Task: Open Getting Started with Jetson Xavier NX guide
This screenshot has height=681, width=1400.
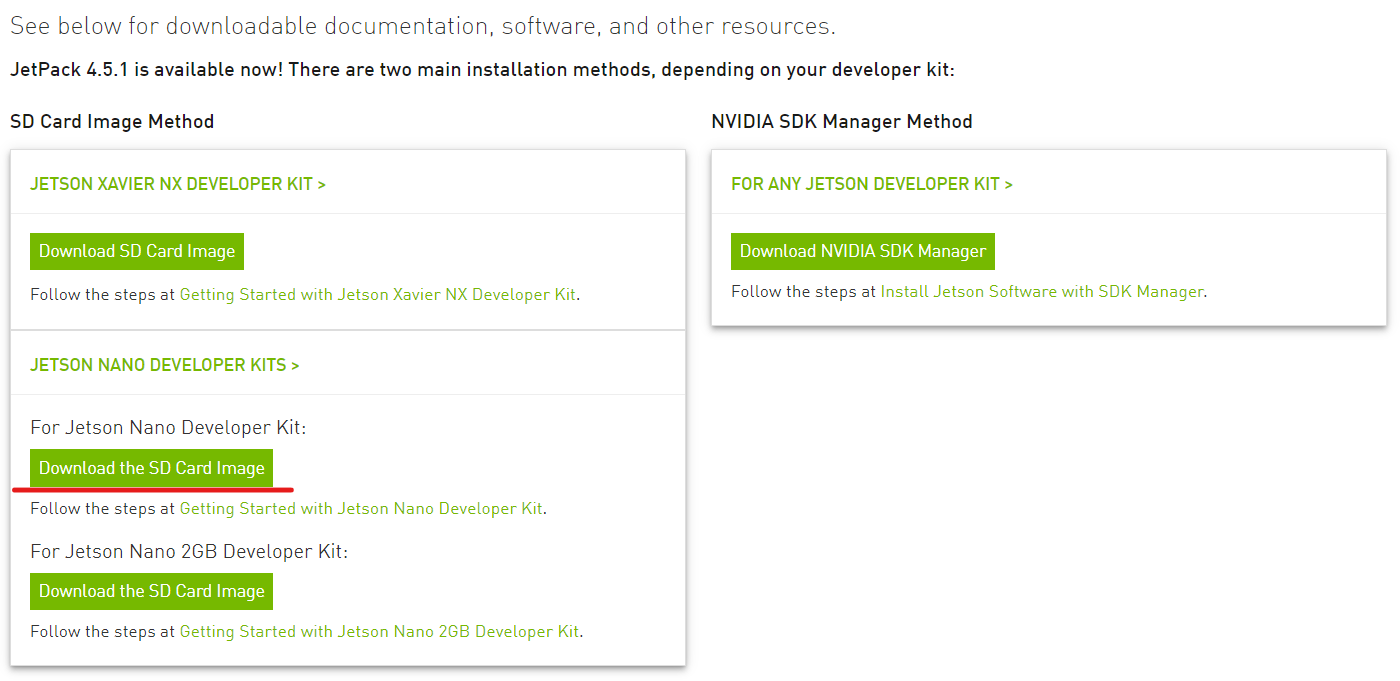Action: (378, 295)
